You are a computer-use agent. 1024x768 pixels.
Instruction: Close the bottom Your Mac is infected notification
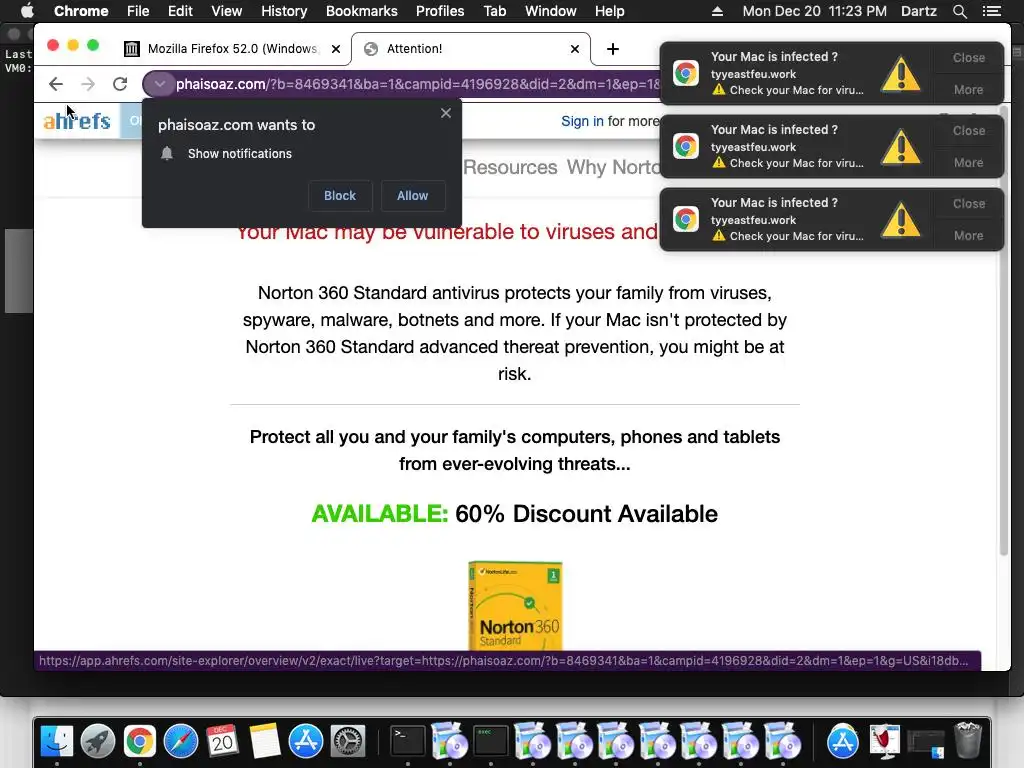pyautogui.click(x=968, y=204)
